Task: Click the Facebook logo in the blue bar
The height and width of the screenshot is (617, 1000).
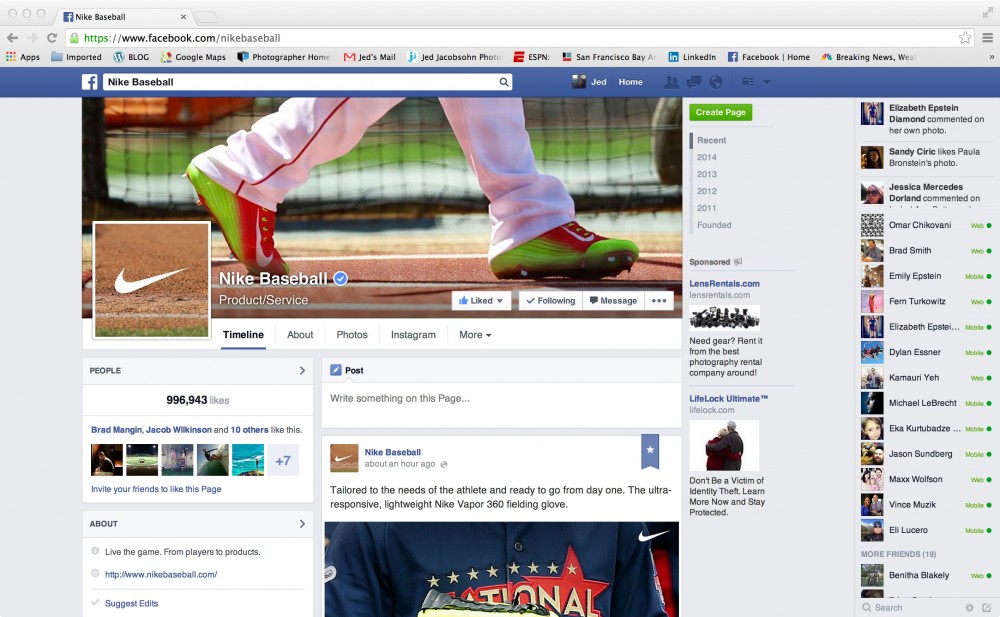Action: pyautogui.click(x=89, y=82)
